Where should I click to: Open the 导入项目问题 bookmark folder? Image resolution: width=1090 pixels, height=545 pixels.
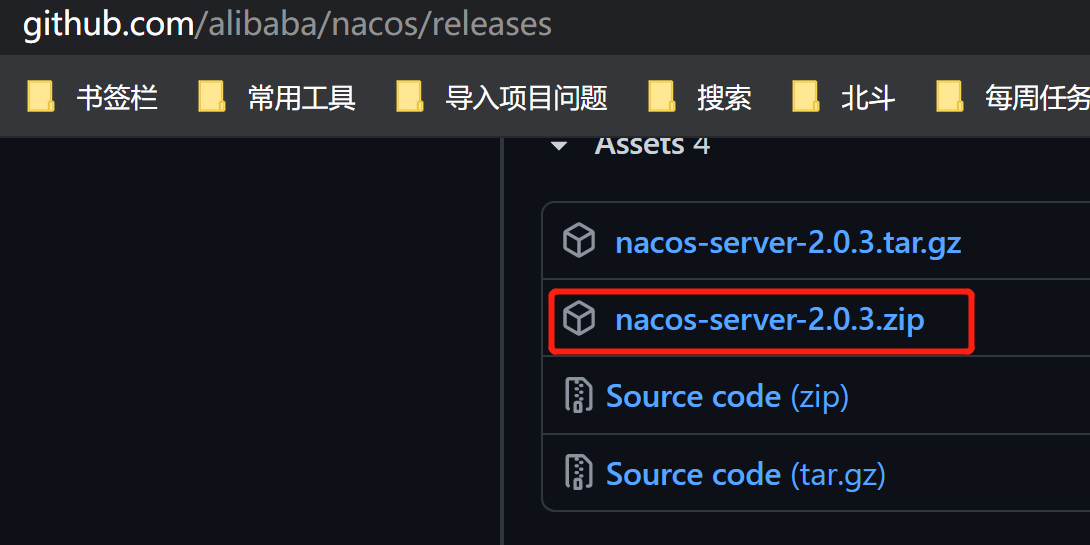pyautogui.click(x=502, y=97)
